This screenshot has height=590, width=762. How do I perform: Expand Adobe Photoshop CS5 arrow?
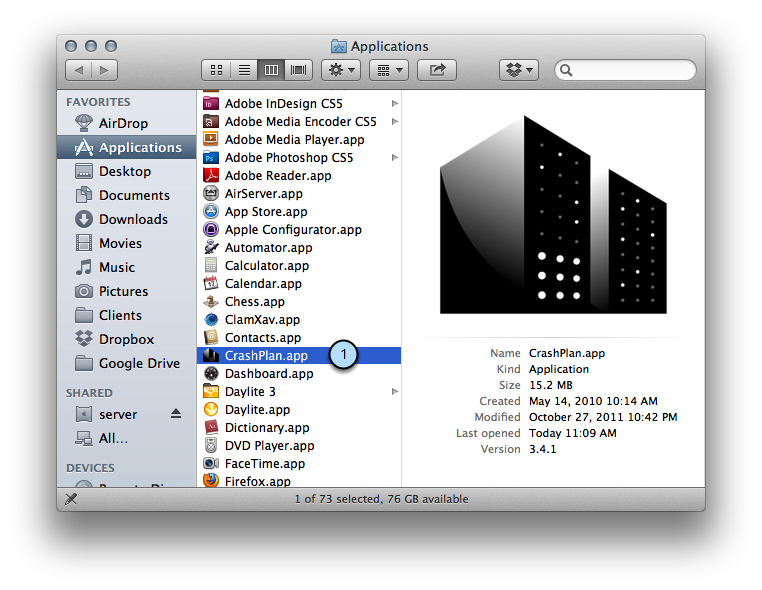point(395,157)
